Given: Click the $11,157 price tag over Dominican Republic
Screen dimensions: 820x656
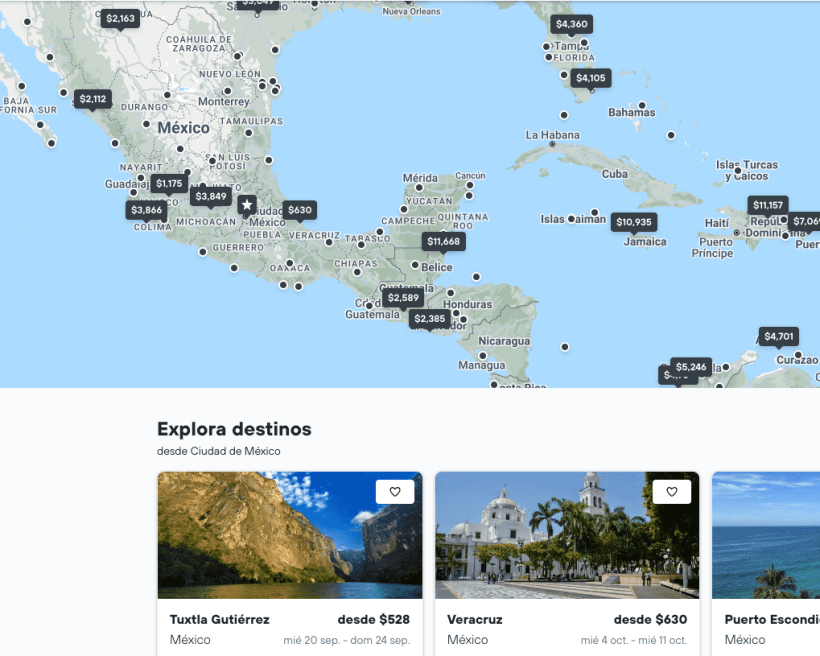Looking at the screenshot, I should [768, 205].
